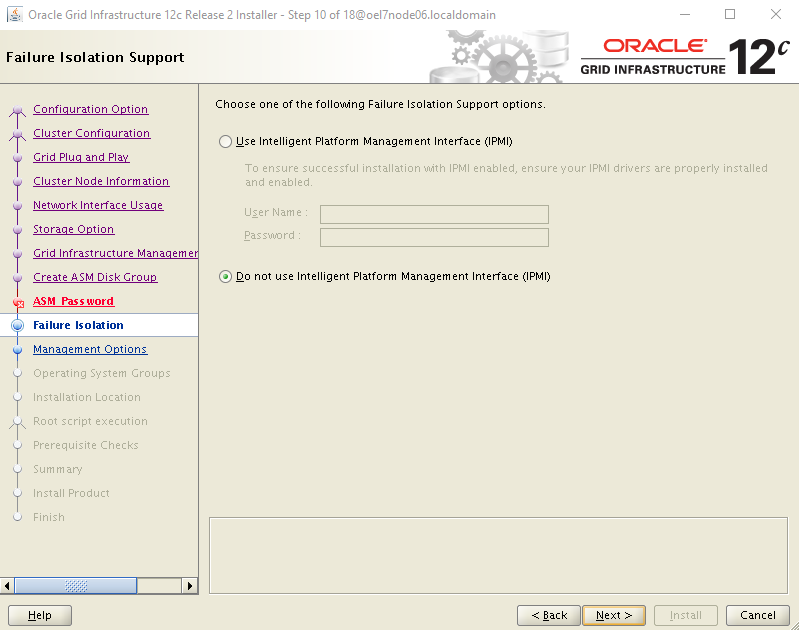This screenshot has width=799, height=630.
Task: Jump to Cluster Node Information step
Action: (x=101, y=182)
